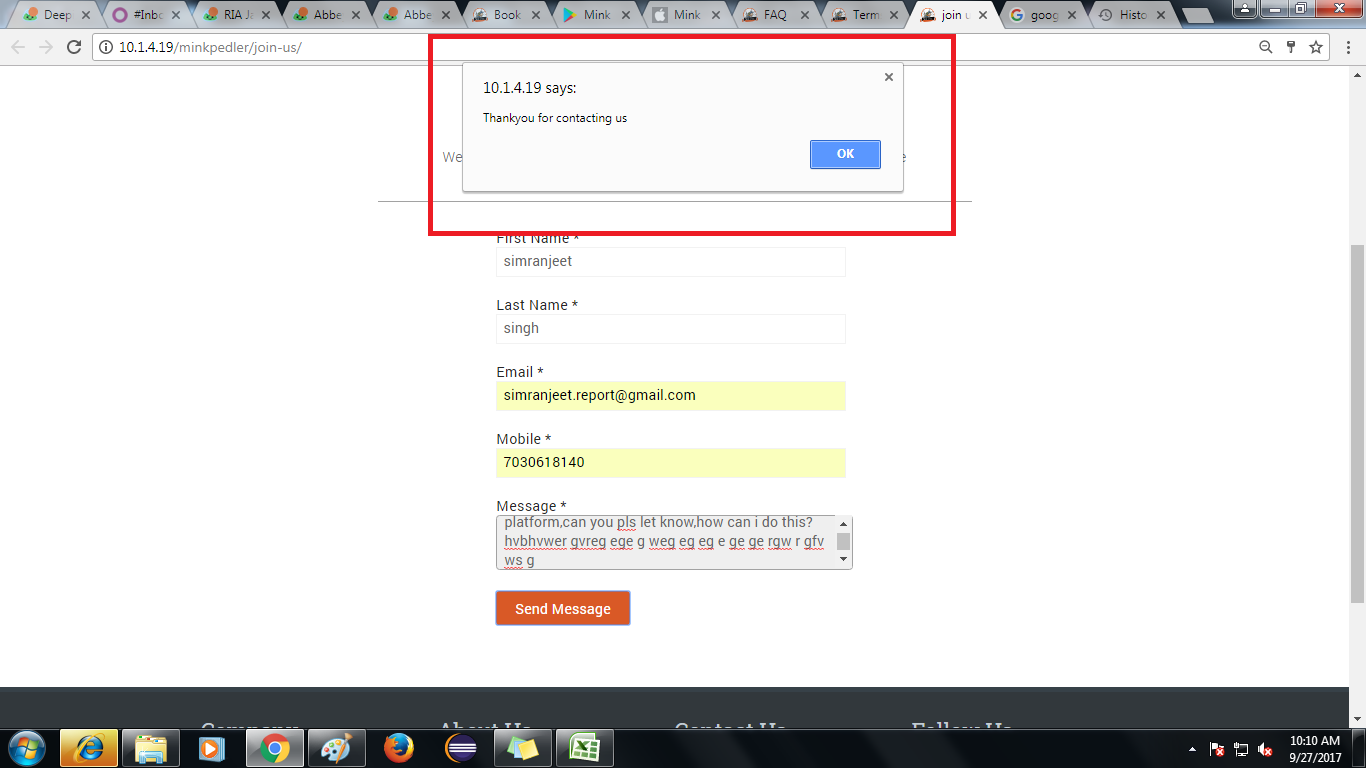Click the Send Message button

[563, 608]
